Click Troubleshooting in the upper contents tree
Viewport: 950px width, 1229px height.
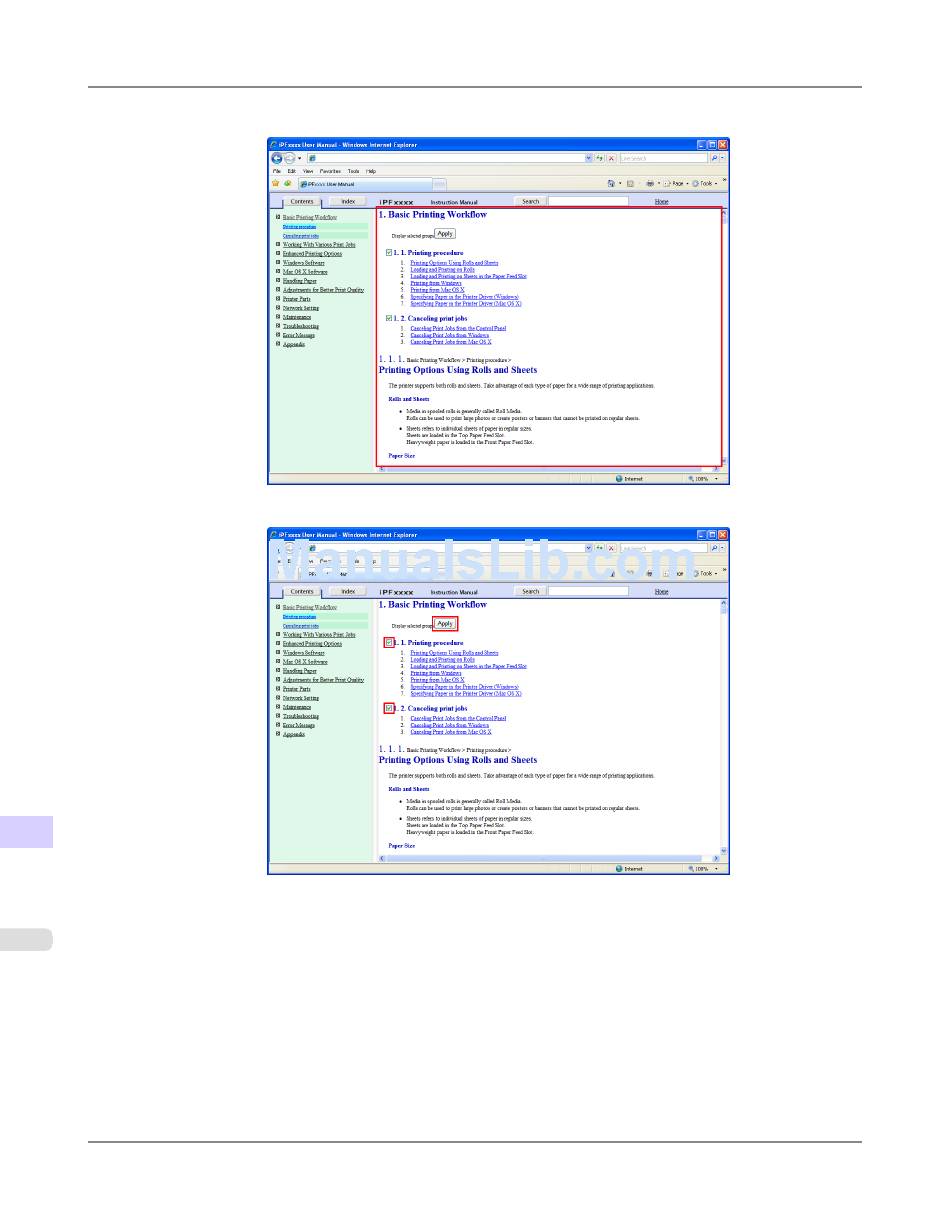click(x=301, y=326)
